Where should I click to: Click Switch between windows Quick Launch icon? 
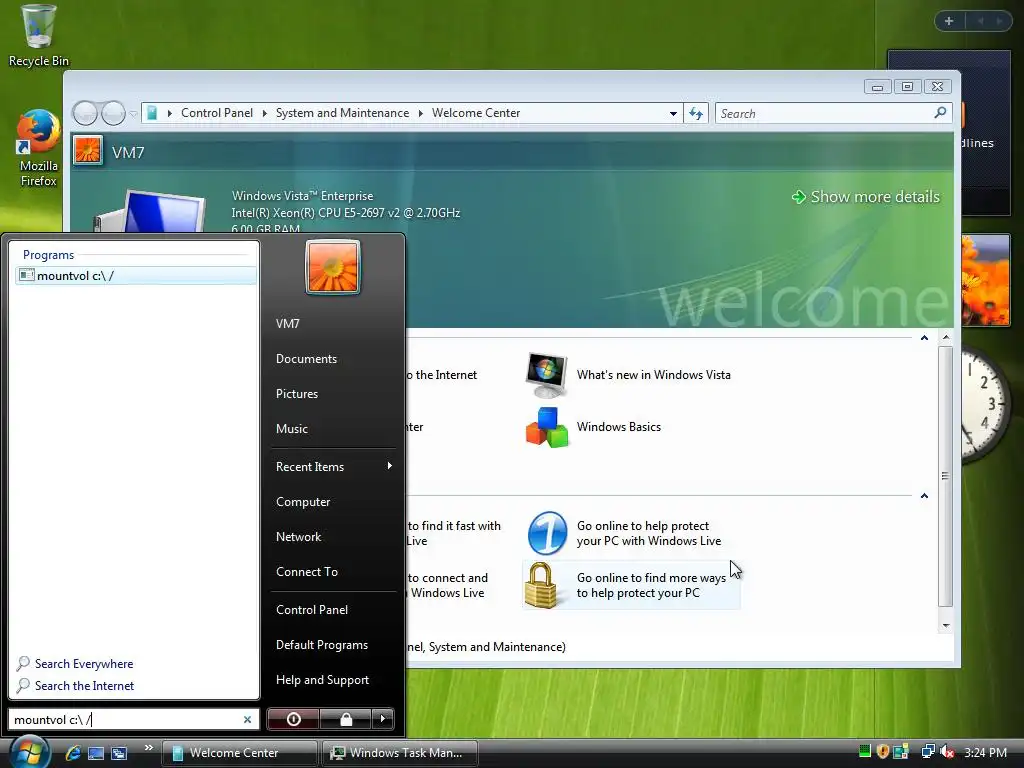119,753
